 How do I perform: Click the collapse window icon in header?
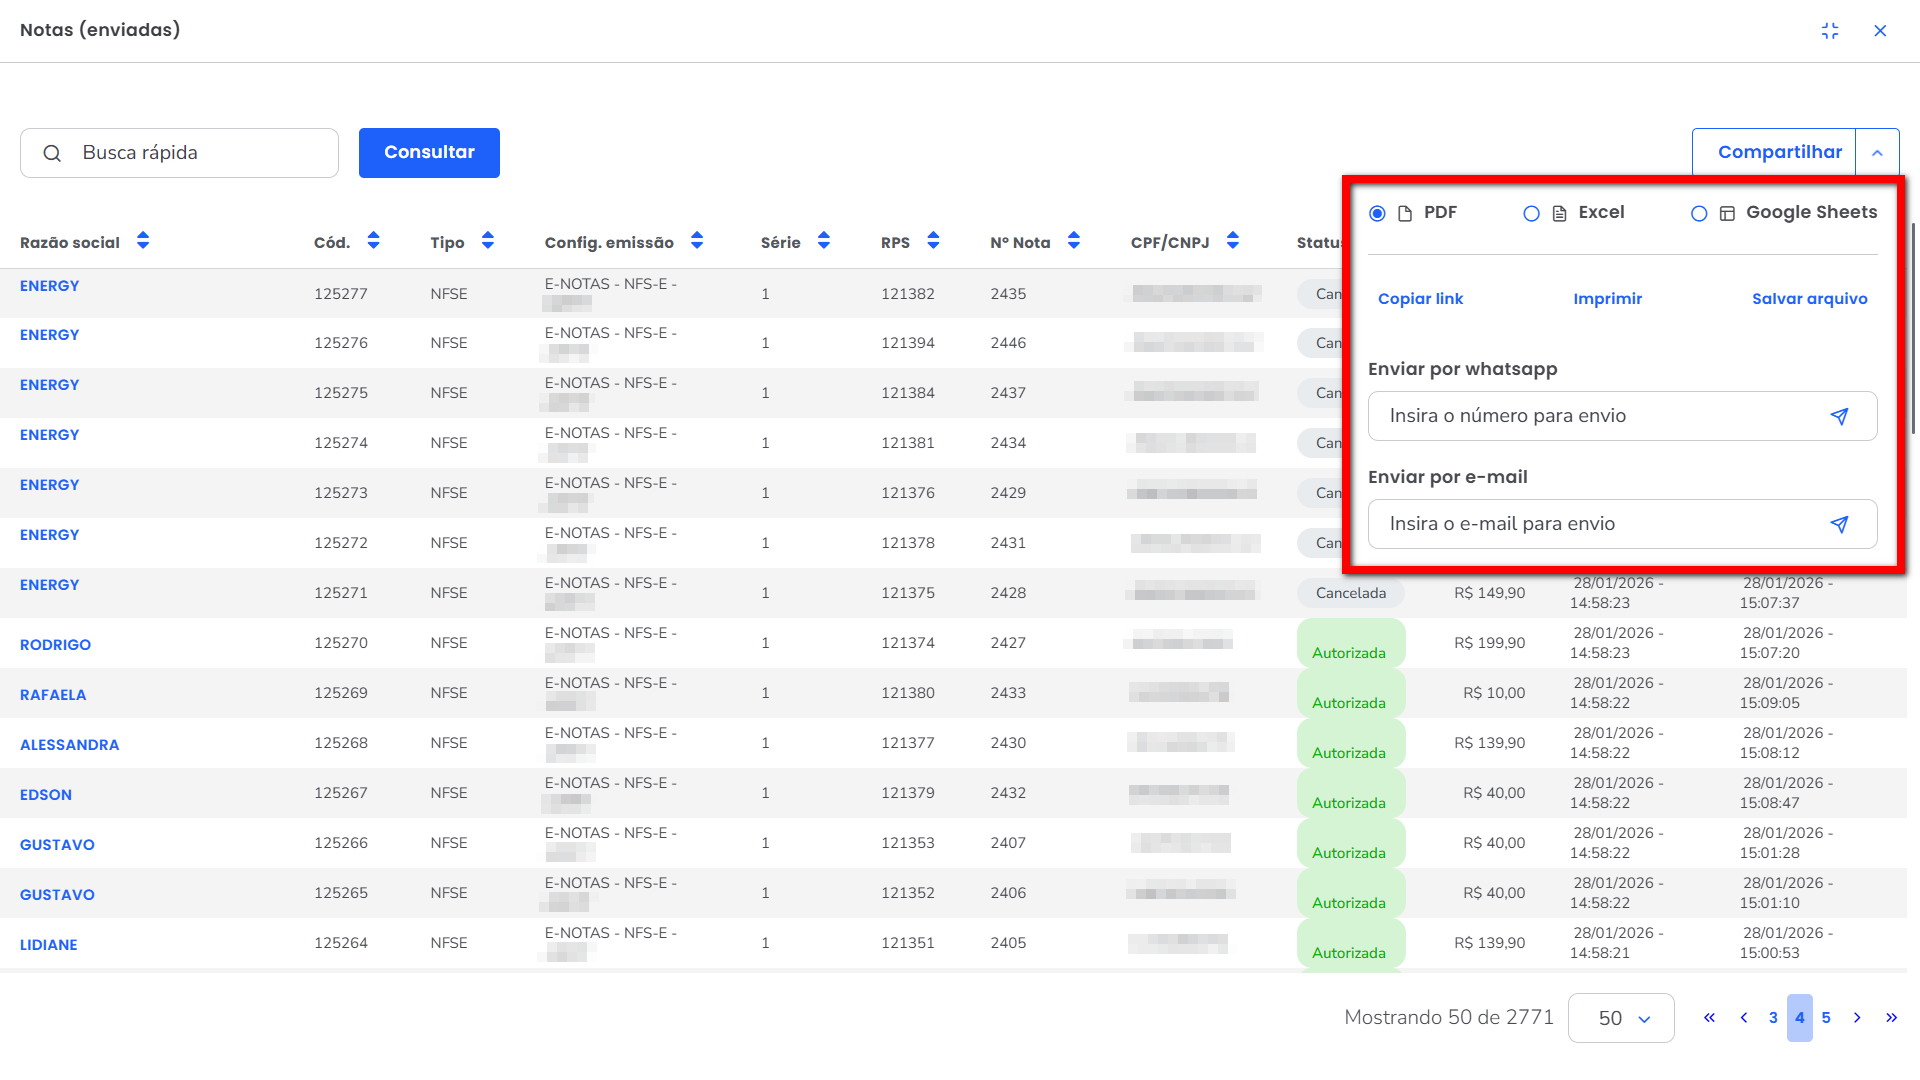tap(1830, 31)
